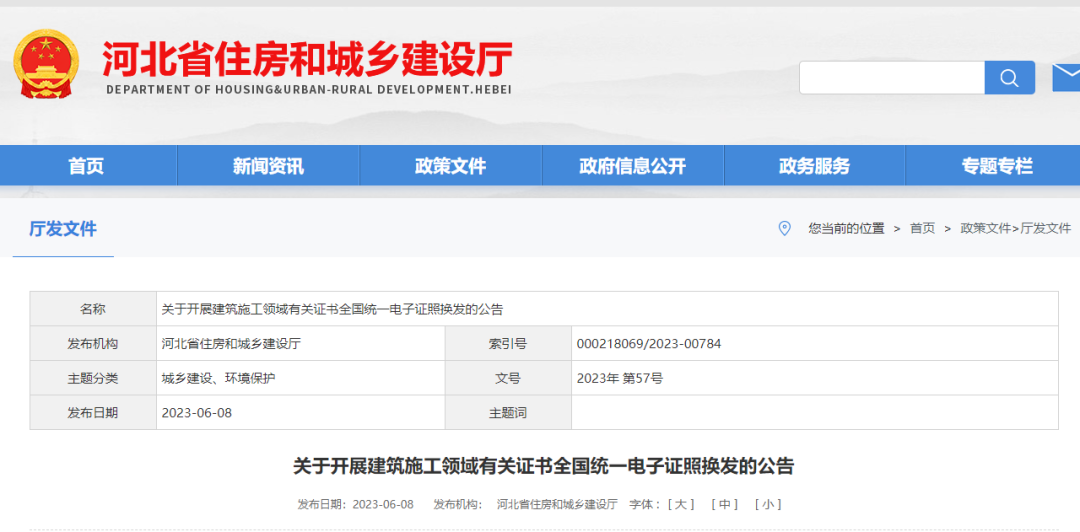The image size is (1080, 532).
Task: Click 首页 breadcrumb link
Action: coord(922,228)
